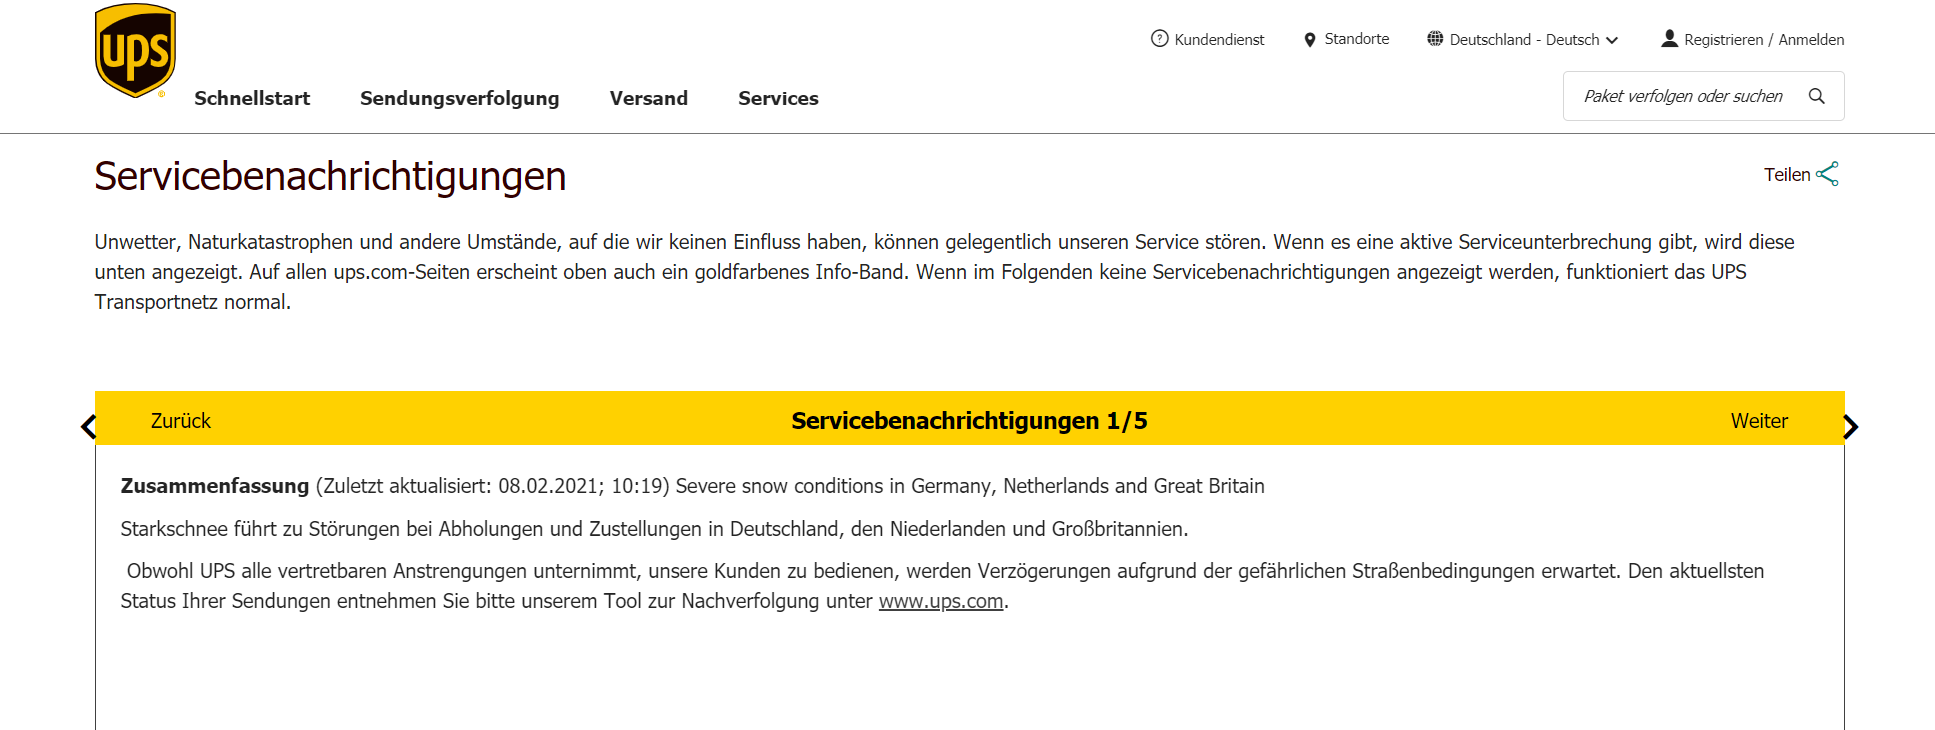The height and width of the screenshot is (730, 1935).
Task: Click the magnifying glass search icon
Action: tap(1817, 96)
